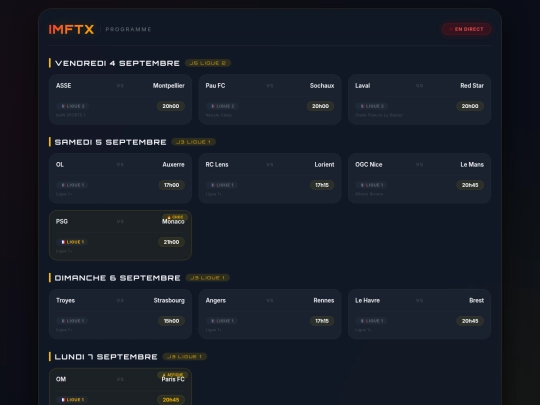
Task: Click the OL team name
Action: [x=60, y=165]
